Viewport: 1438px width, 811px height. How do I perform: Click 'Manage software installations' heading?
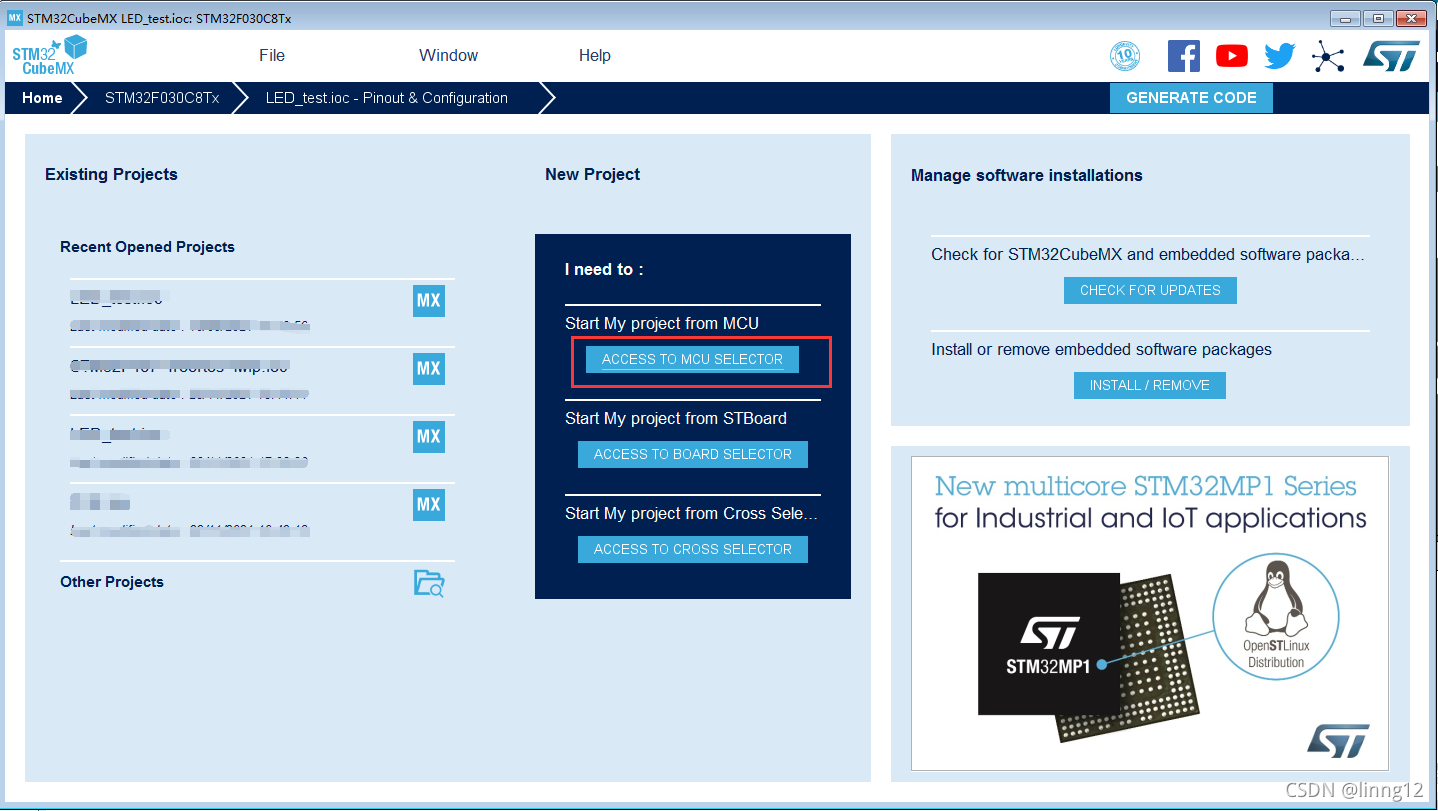(x=1027, y=175)
